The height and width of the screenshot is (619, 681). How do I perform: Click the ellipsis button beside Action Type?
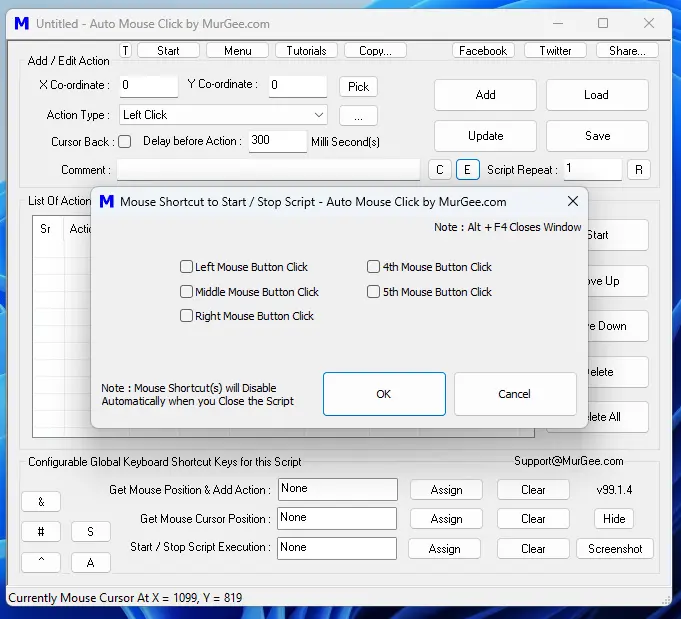[358, 116]
